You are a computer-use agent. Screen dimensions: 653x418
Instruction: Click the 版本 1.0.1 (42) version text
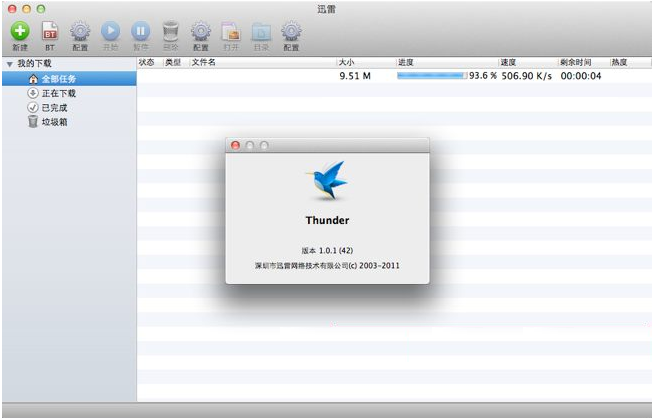pyautogui.click(x=327, y=250)
